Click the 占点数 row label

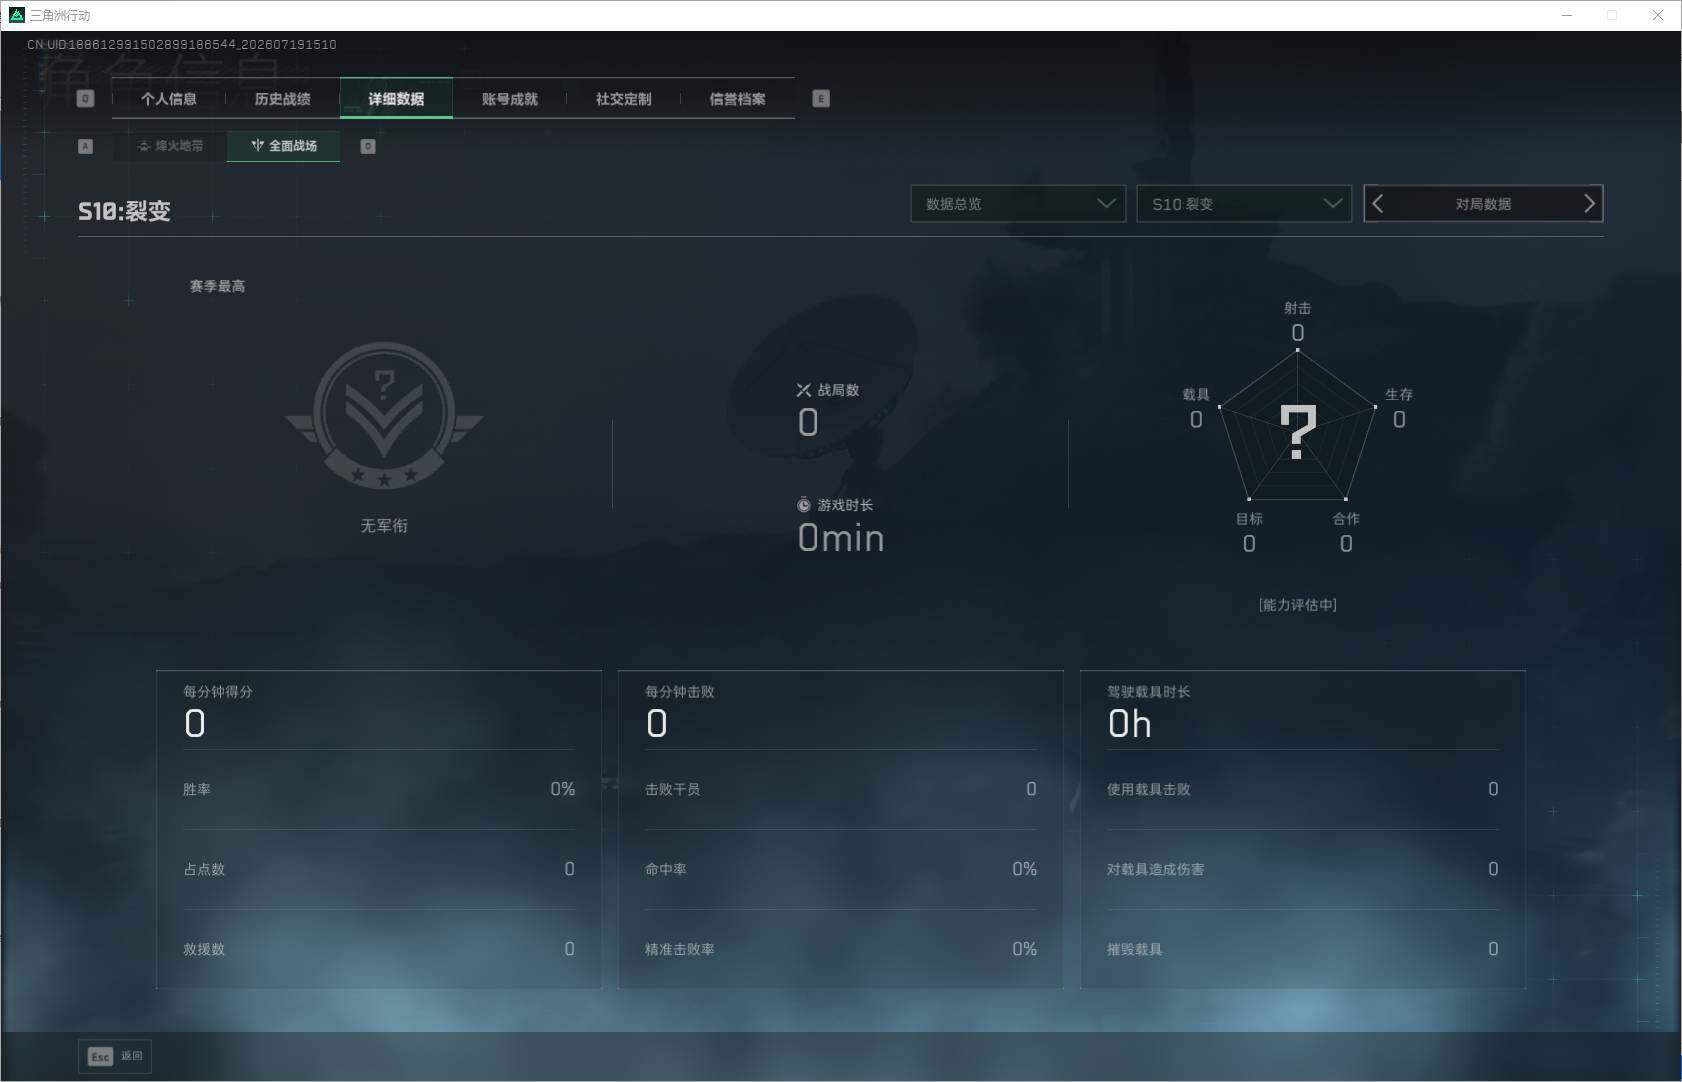tap(204, 869)
